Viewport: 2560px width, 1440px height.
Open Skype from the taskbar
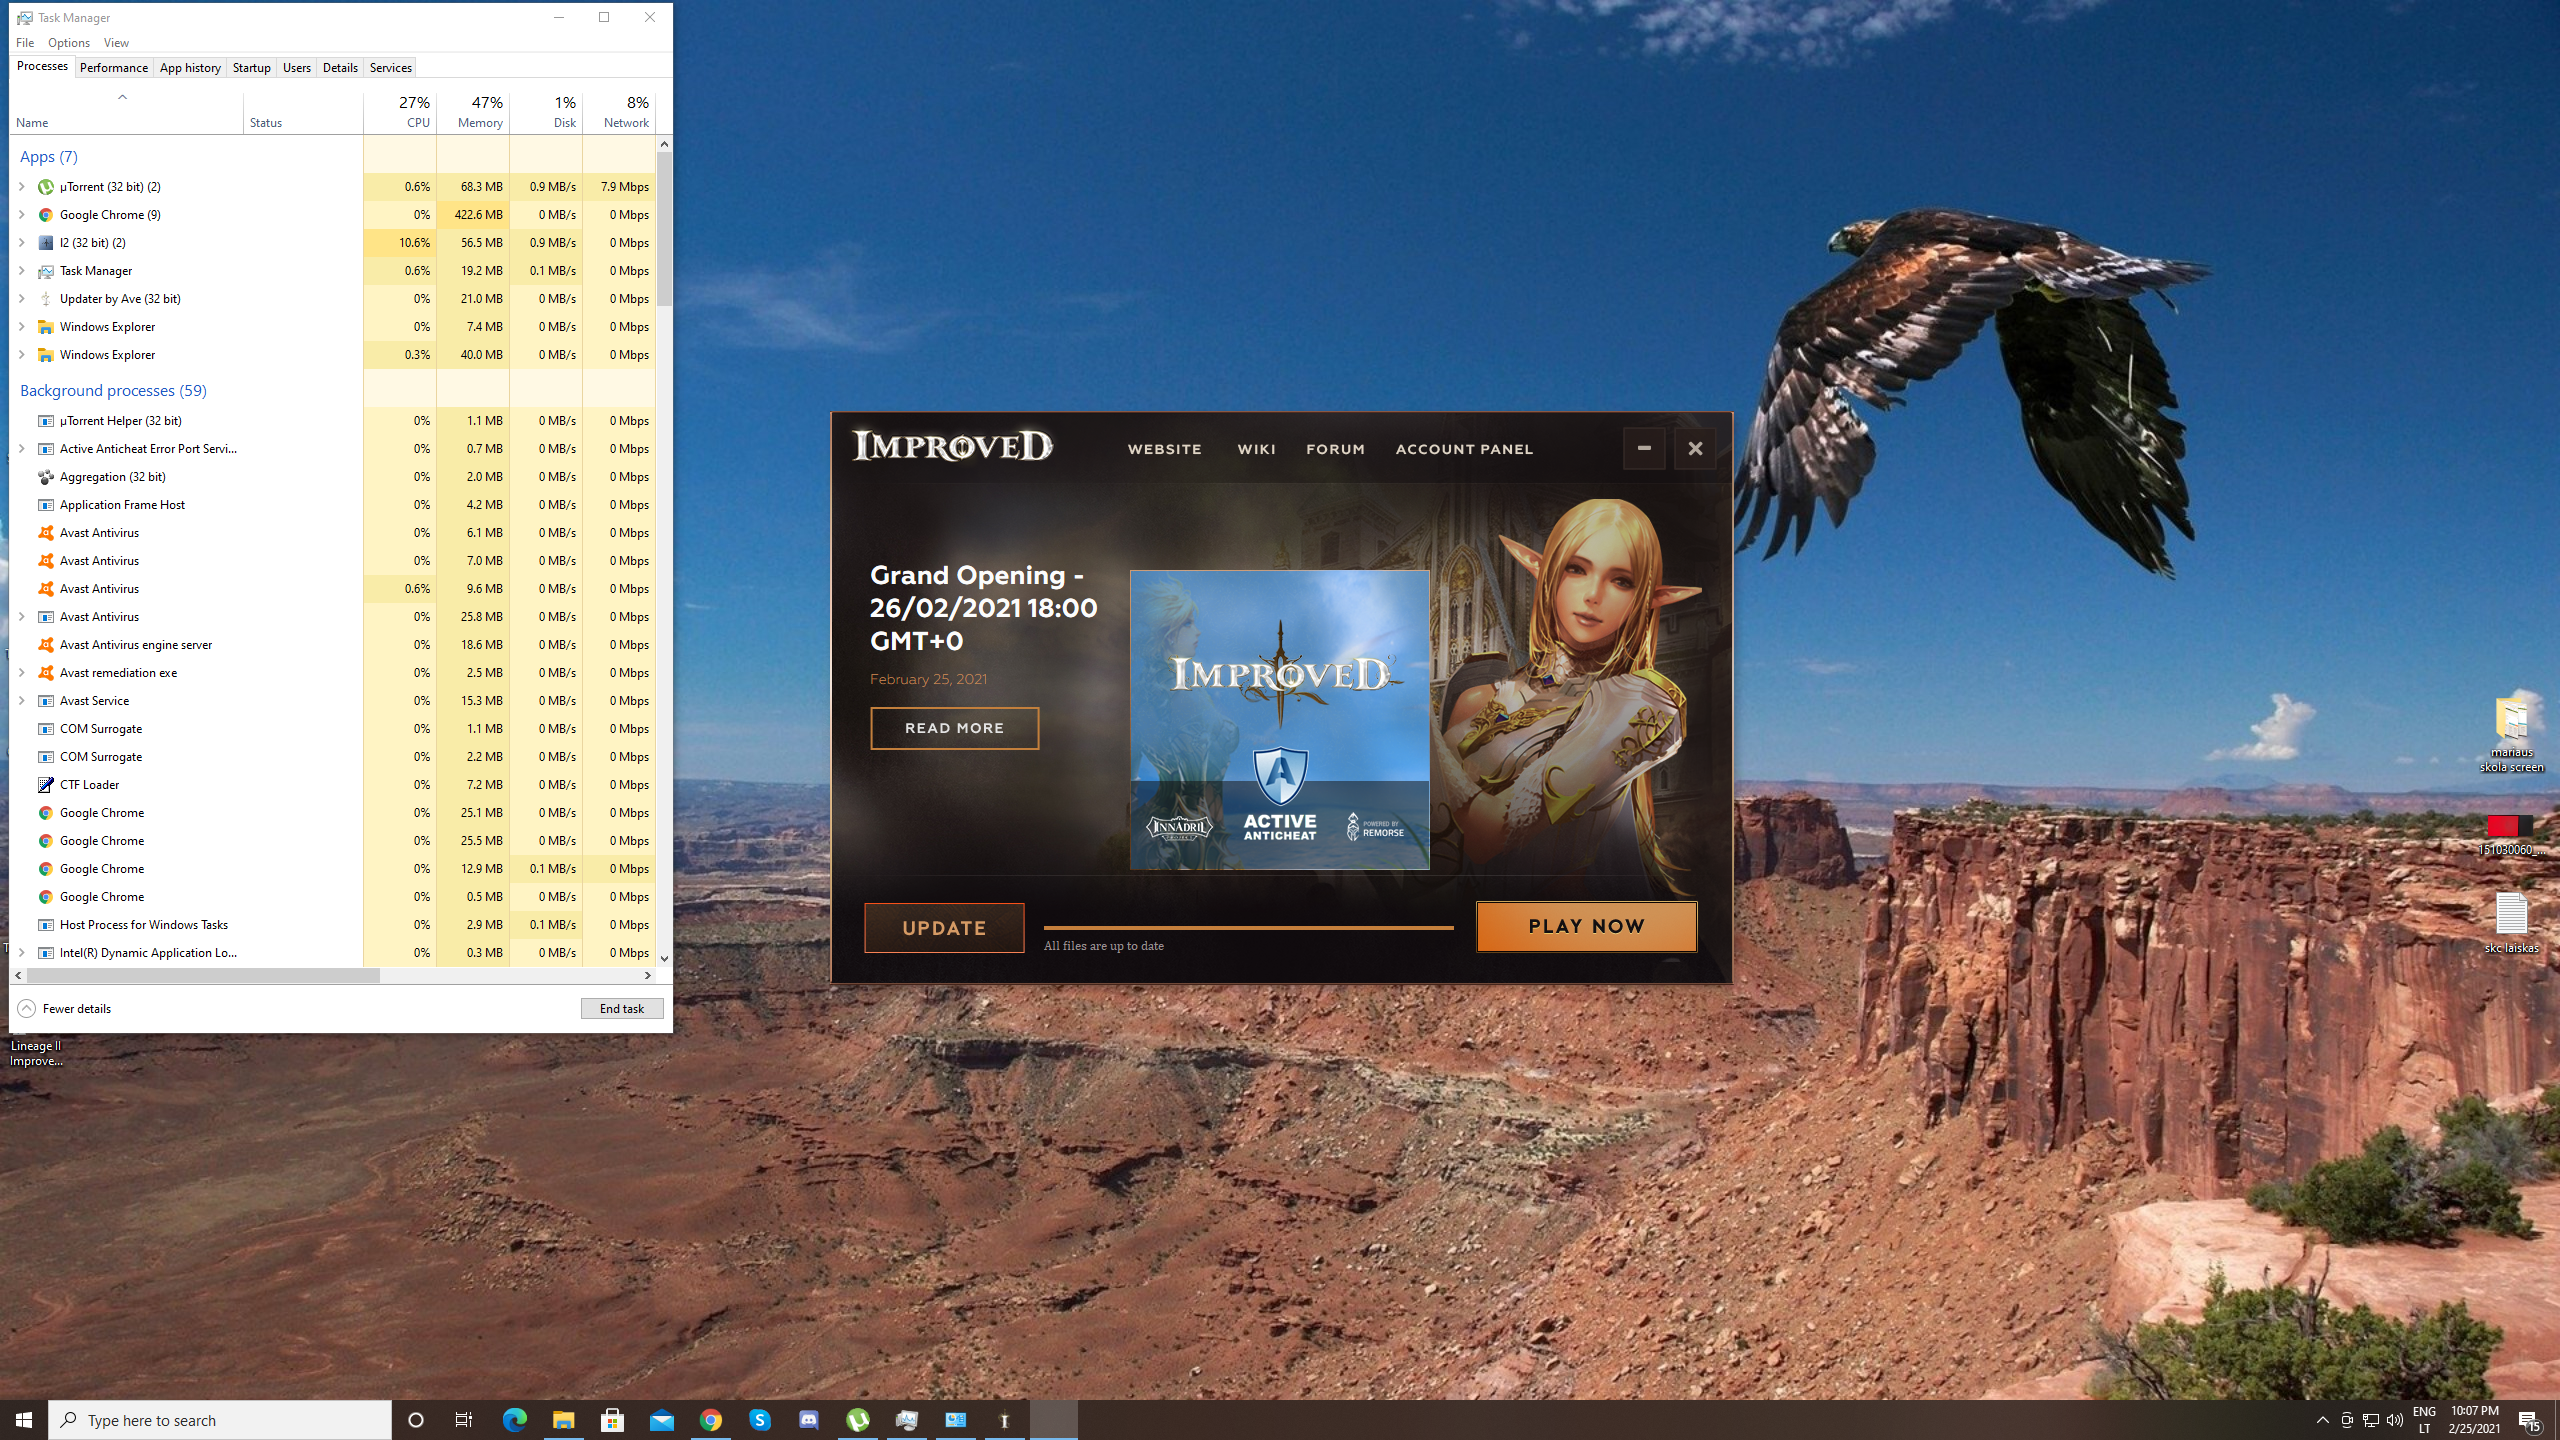point(760,1420)
